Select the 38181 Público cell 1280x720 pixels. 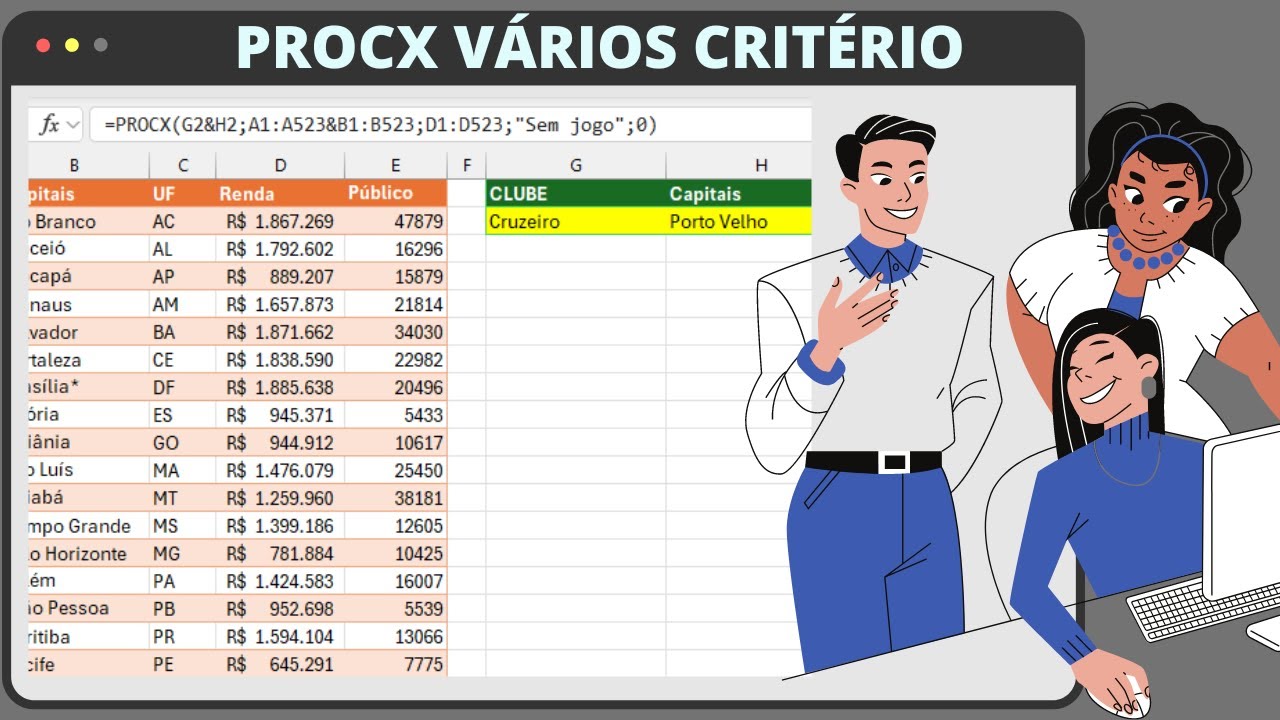coord(396,498)
